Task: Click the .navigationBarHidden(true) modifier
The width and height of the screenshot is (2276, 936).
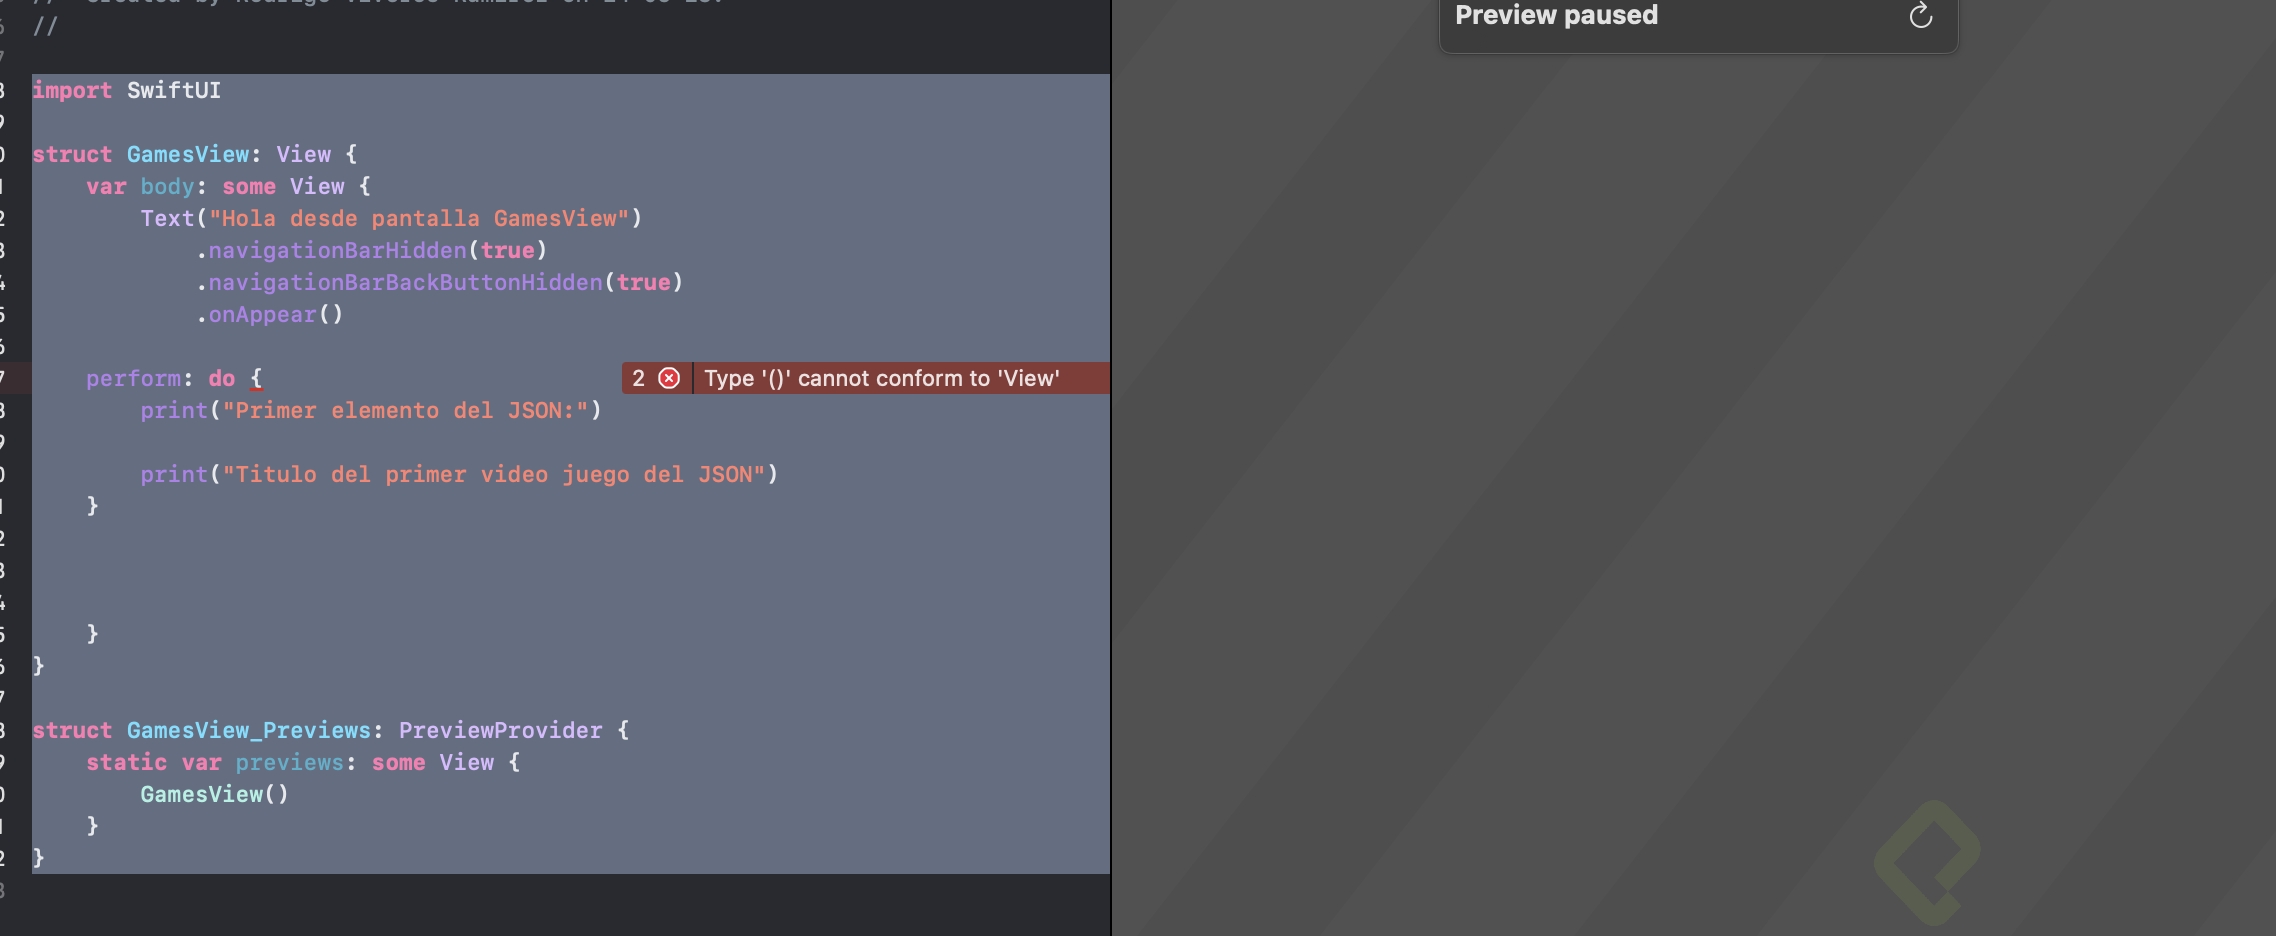Action: click(x=371, y=250)
